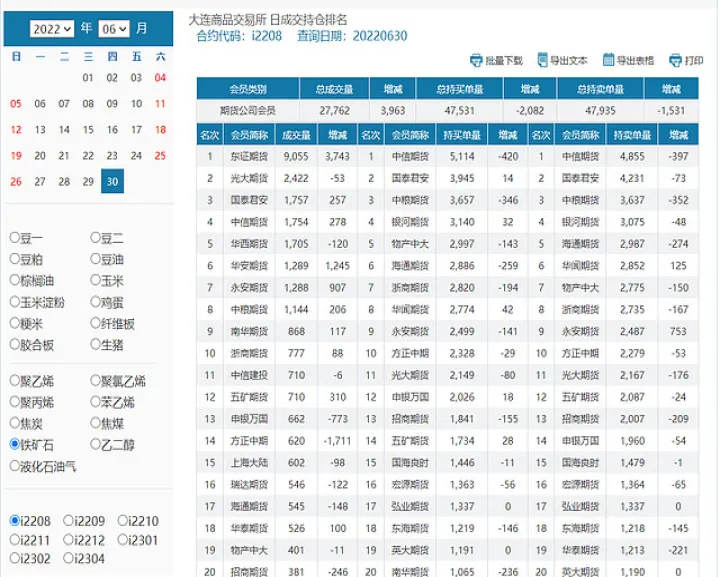The height and width of the screenshot is (577, 720).
Task: Select the 豆二 radio button
Action: point(96,237)
